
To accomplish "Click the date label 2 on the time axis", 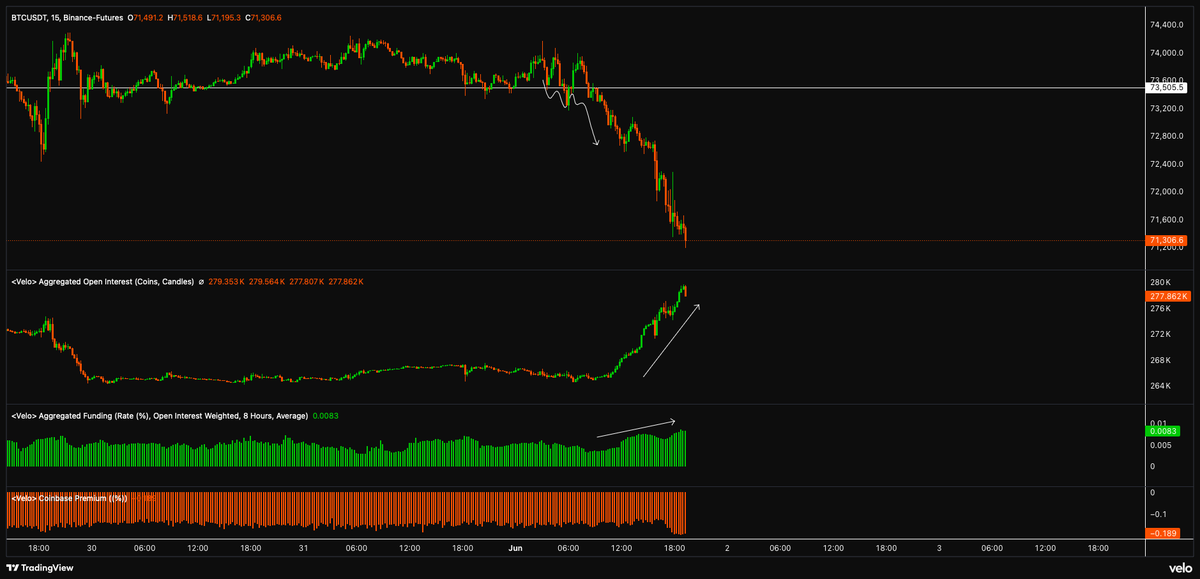I will [x=727, y=548].
